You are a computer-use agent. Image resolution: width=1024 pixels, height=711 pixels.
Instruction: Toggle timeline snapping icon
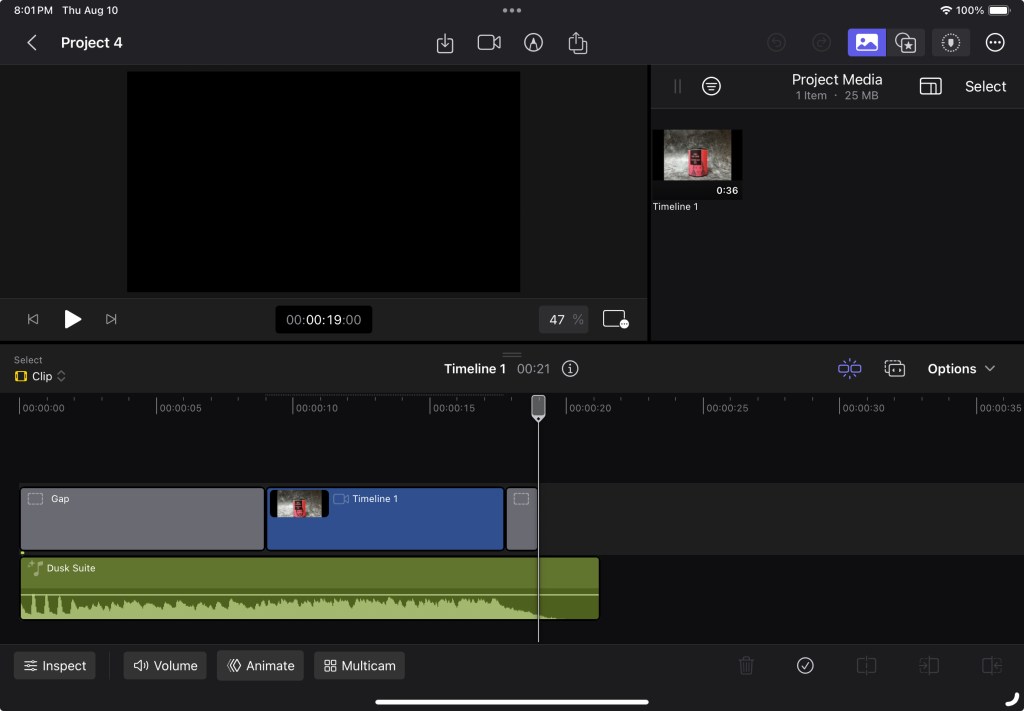(849, 369)
